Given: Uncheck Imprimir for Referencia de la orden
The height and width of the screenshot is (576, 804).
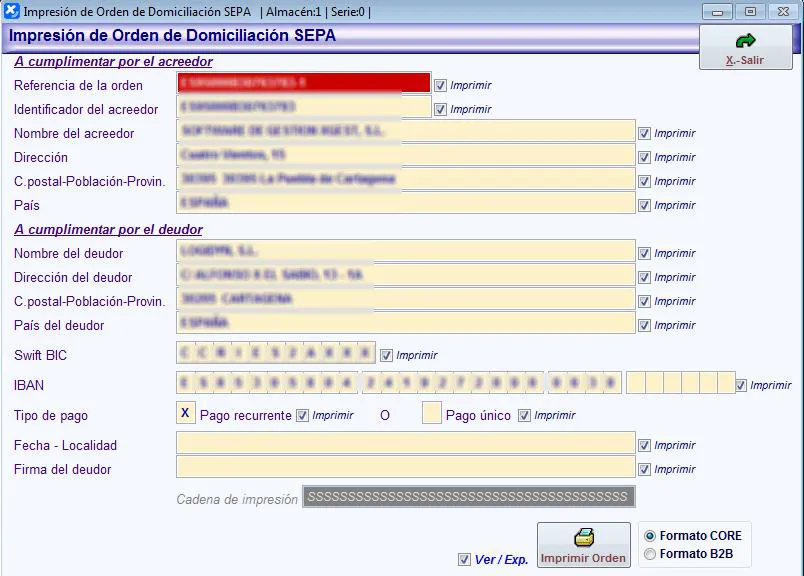Looking at the screenshot, I should [440, 85].
